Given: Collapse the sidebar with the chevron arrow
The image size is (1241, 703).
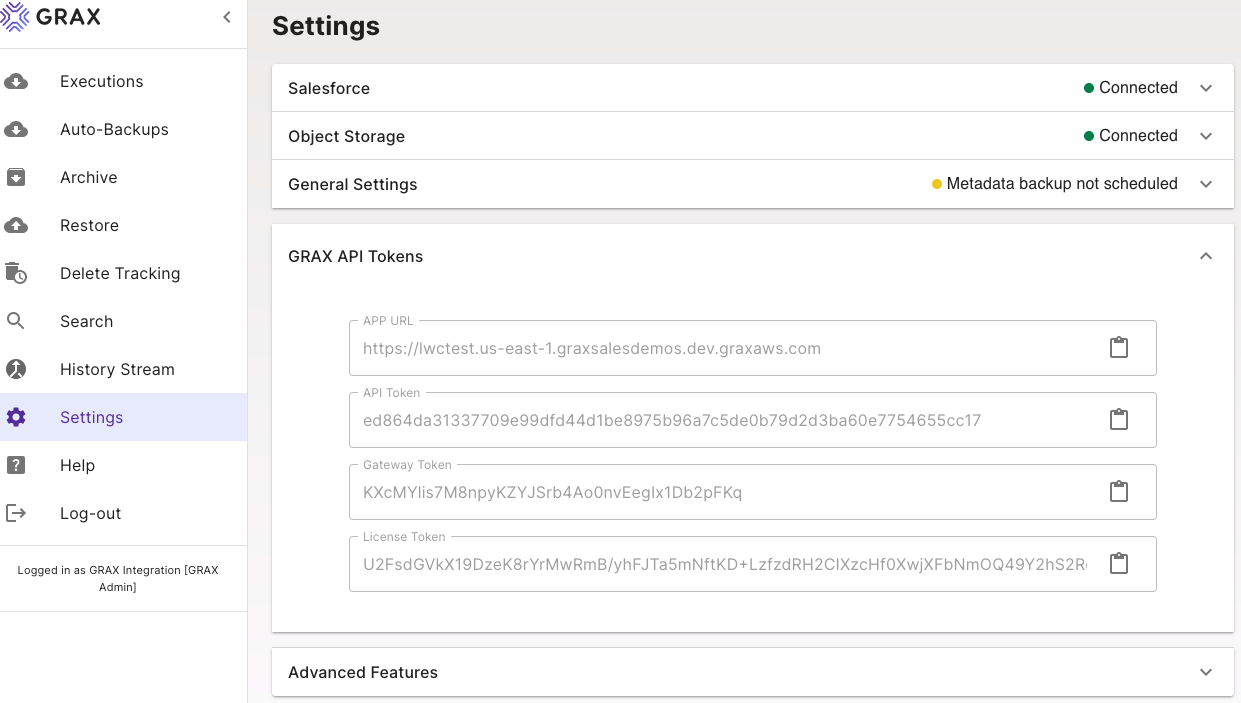Looking at the screenshot, I should point(227,17).
